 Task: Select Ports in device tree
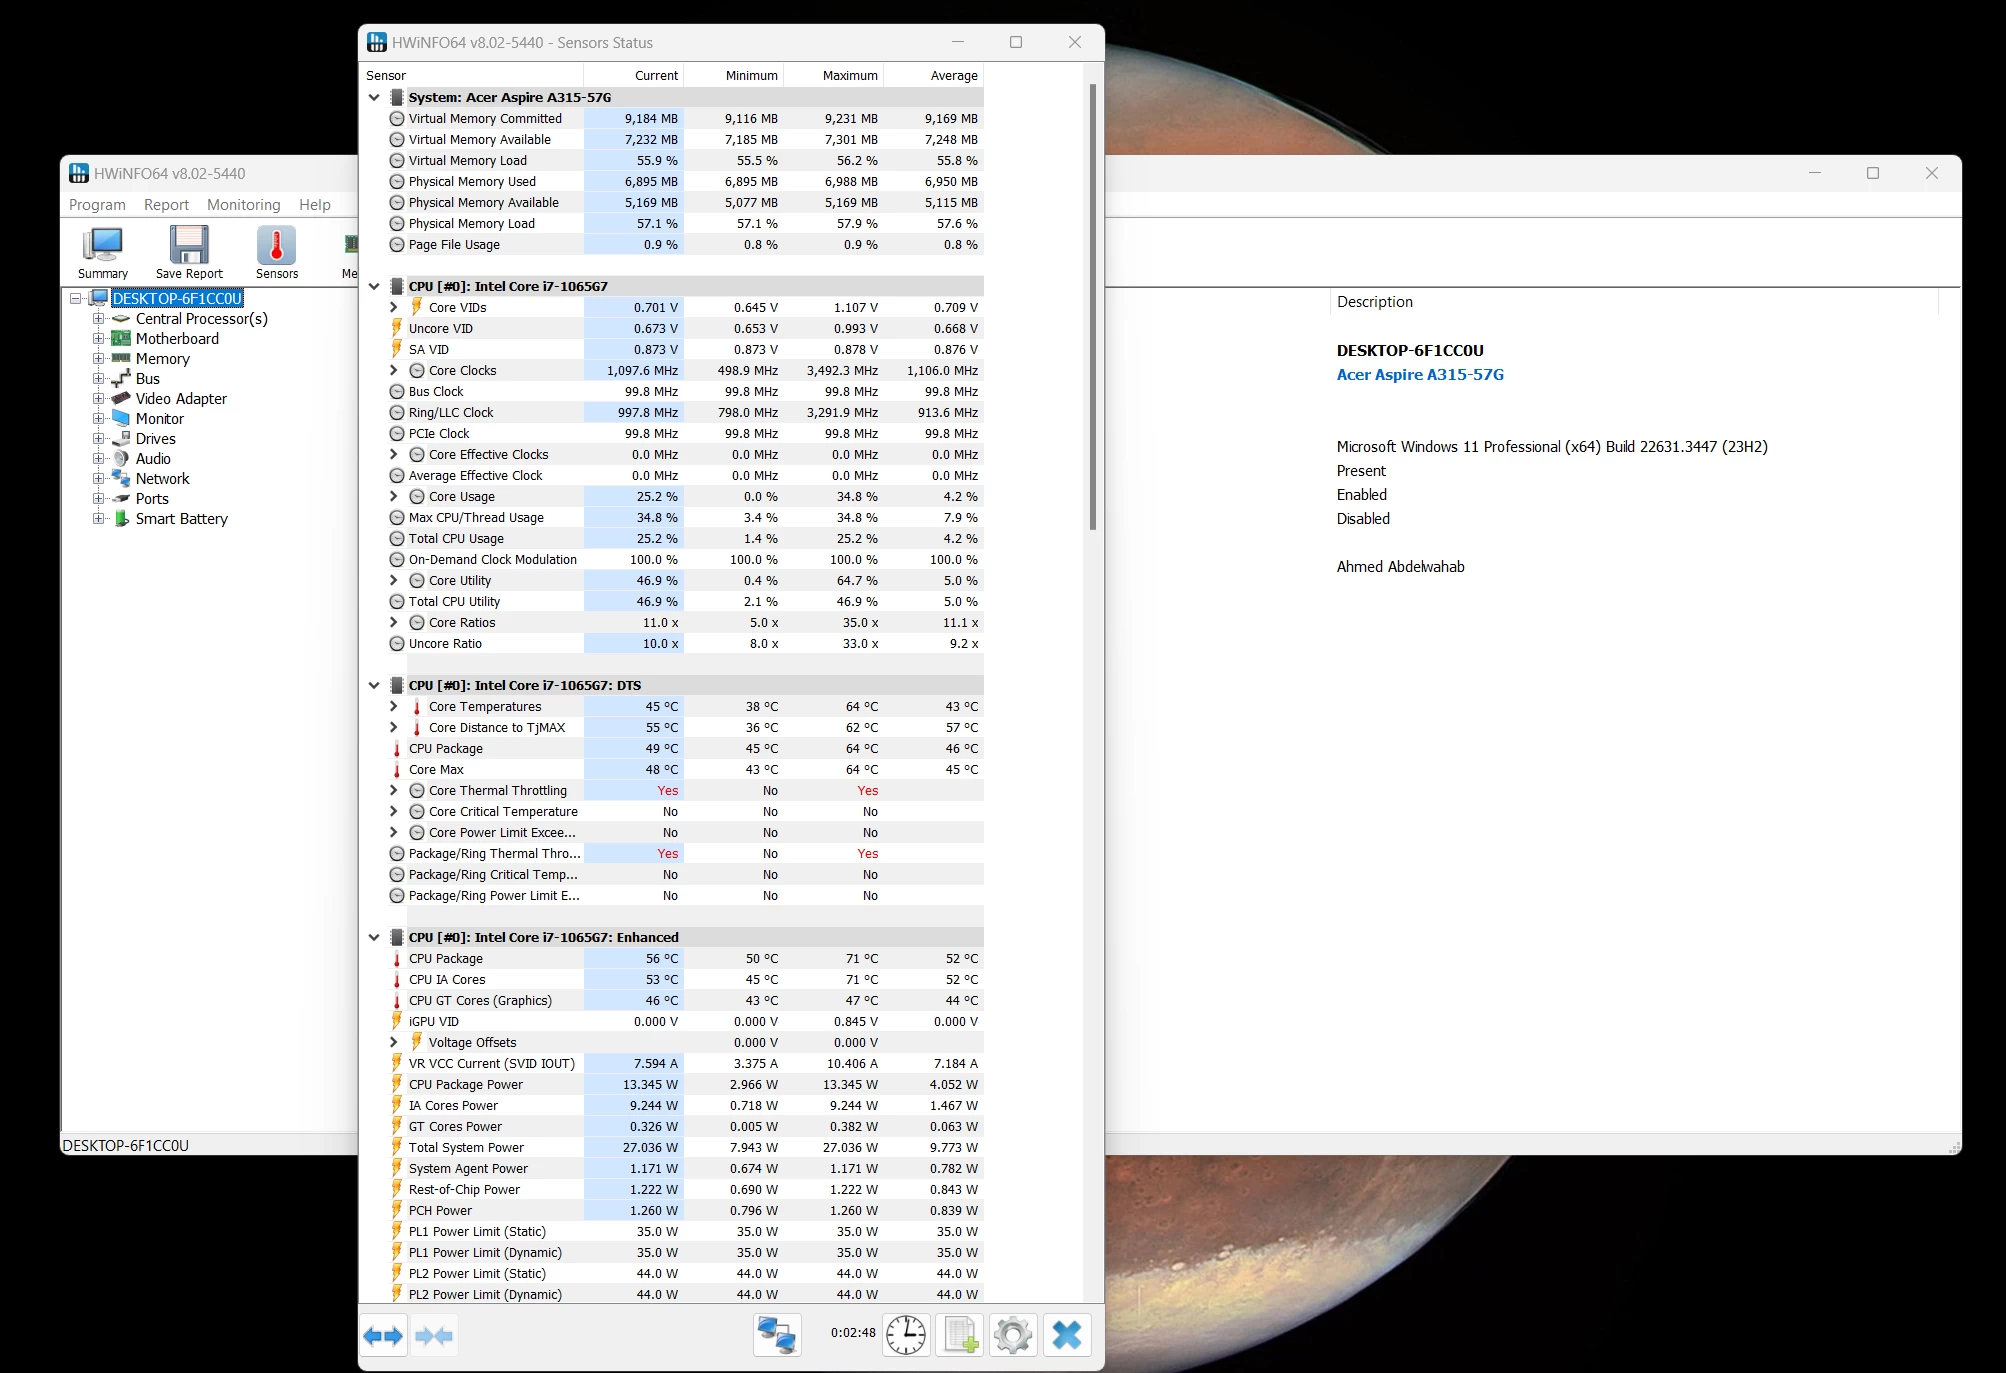pos(152,499)
